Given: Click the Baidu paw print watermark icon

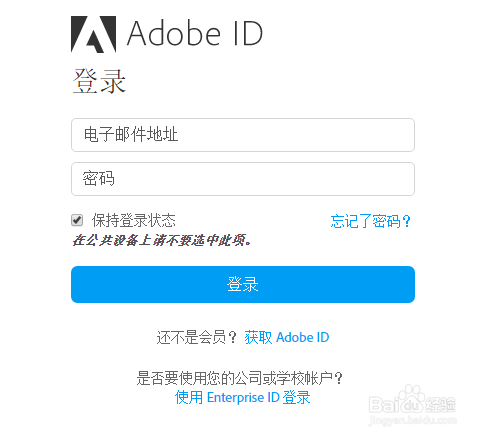Looking at the screenshot, I should click(412, 398).
